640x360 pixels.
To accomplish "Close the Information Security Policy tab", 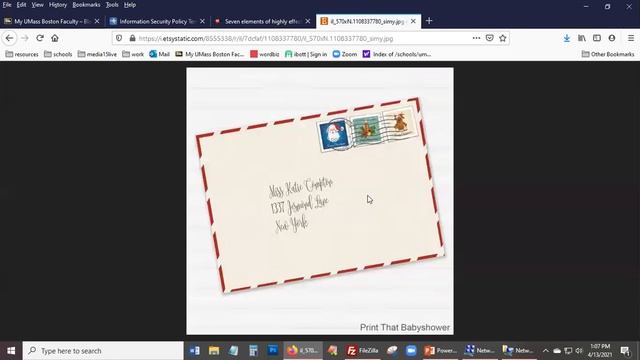I will [202, 21].
